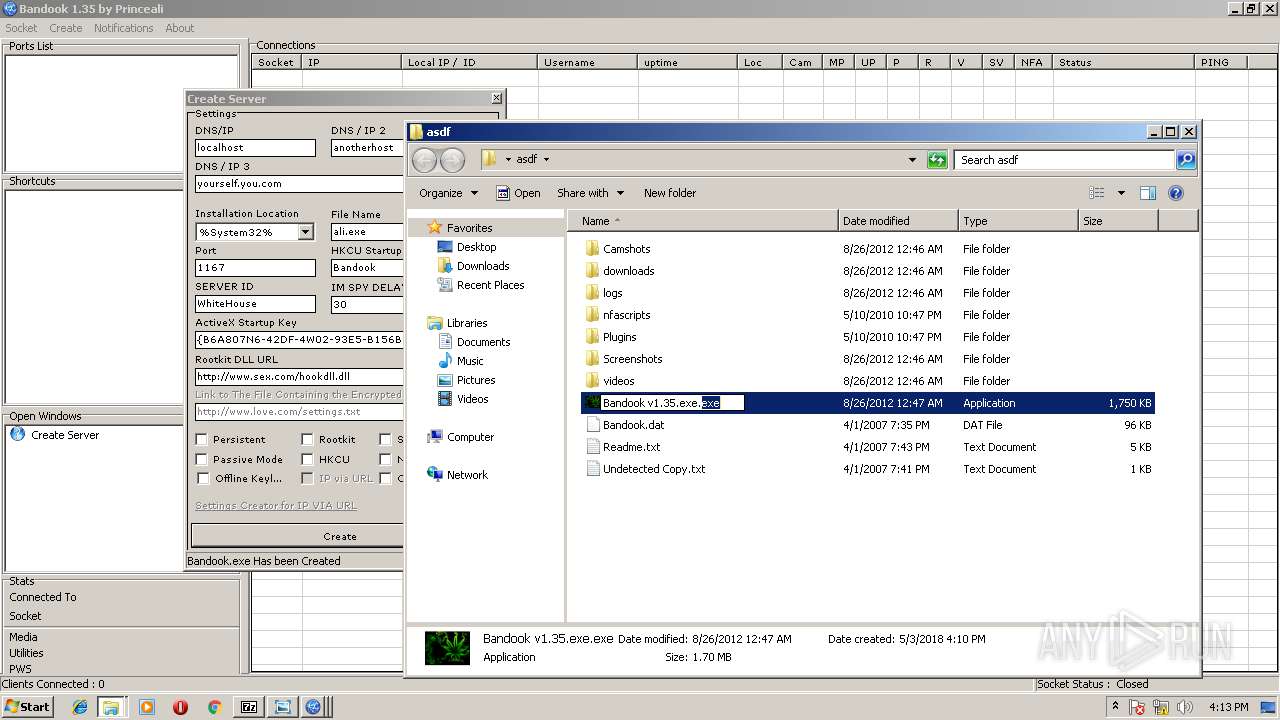Open Internet Explorer from the taskbar
Screen dimensions: 1280x720
point(80,707)
